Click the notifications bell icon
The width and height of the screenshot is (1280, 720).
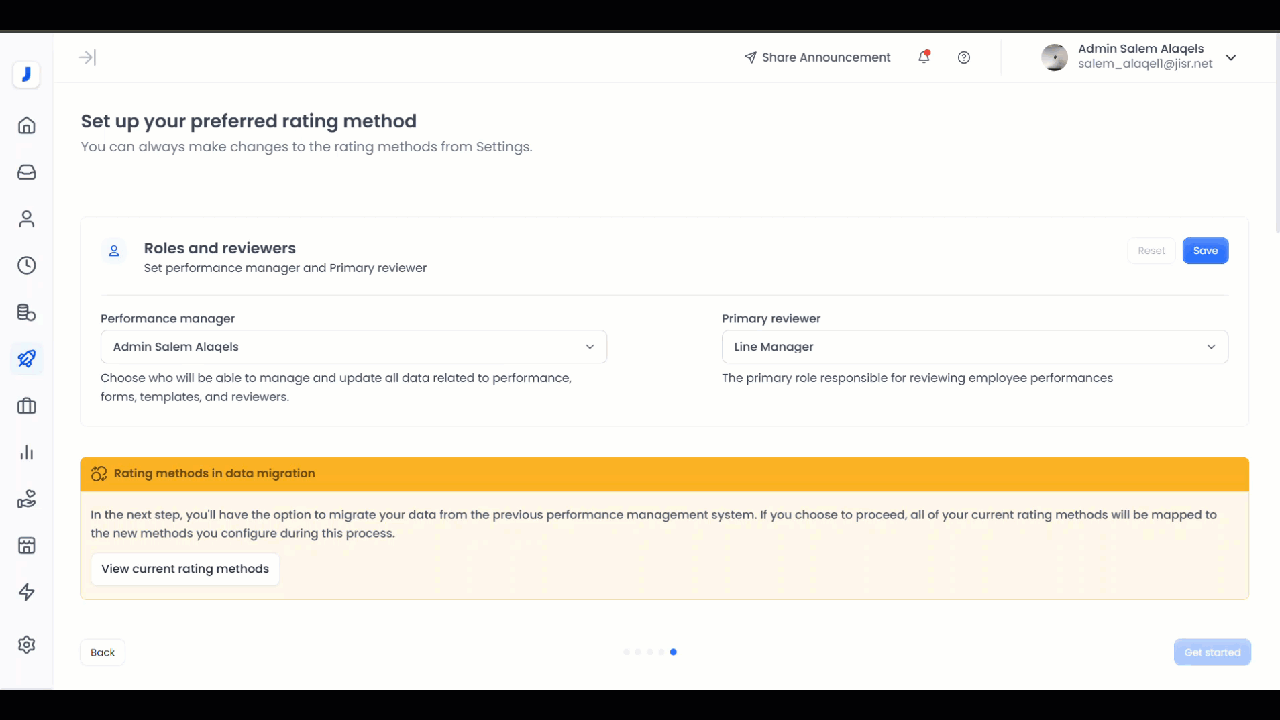click(924, 57)
